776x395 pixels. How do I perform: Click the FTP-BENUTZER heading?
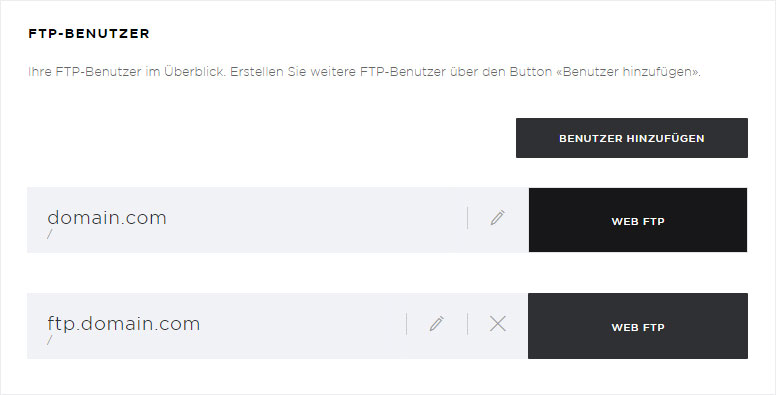(x=89, y=34)
